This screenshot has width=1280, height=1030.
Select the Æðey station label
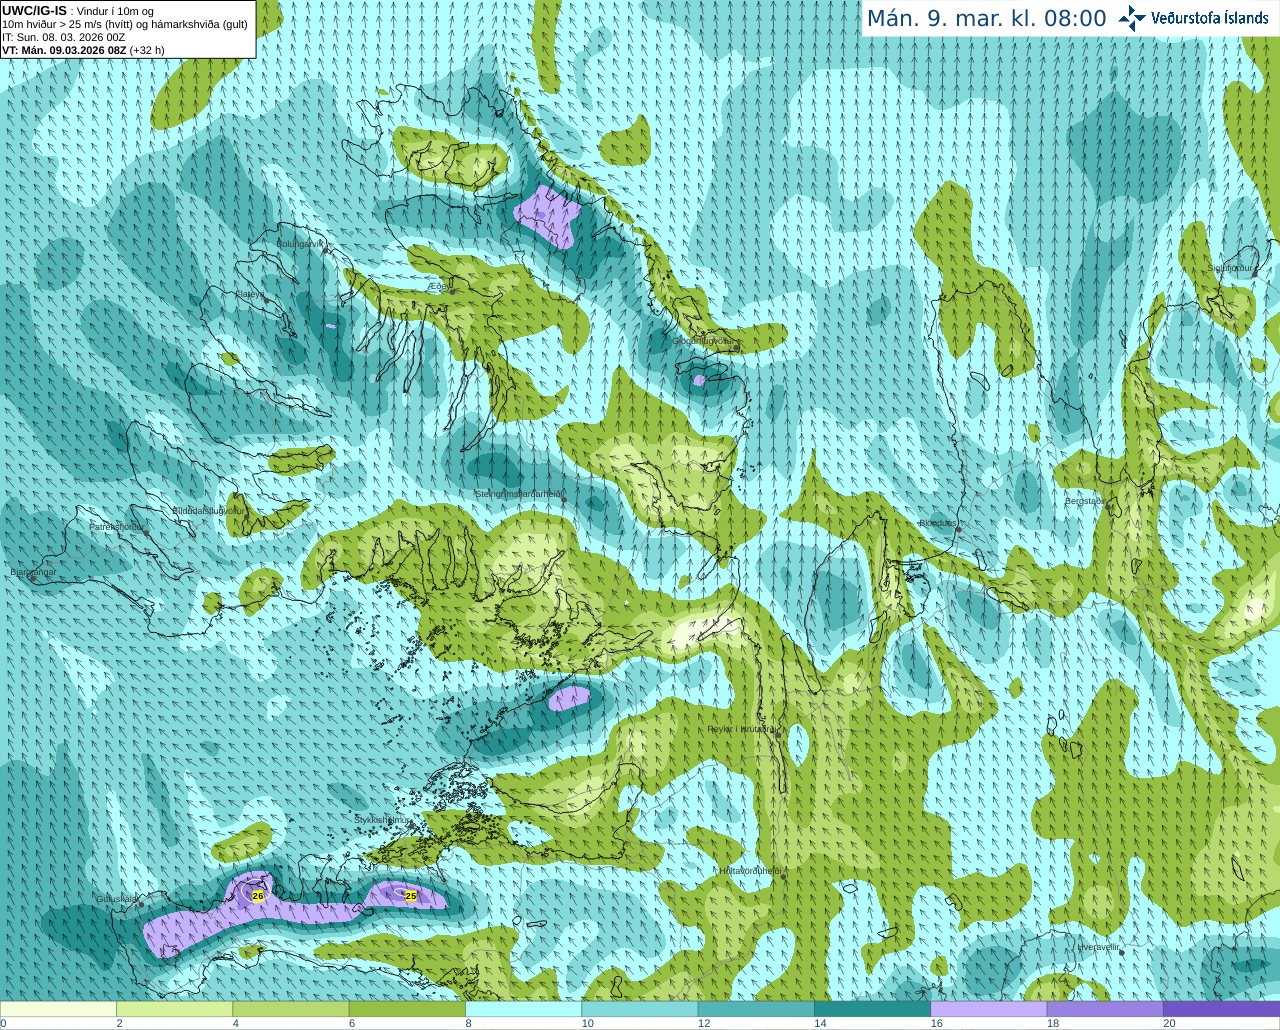438,286
